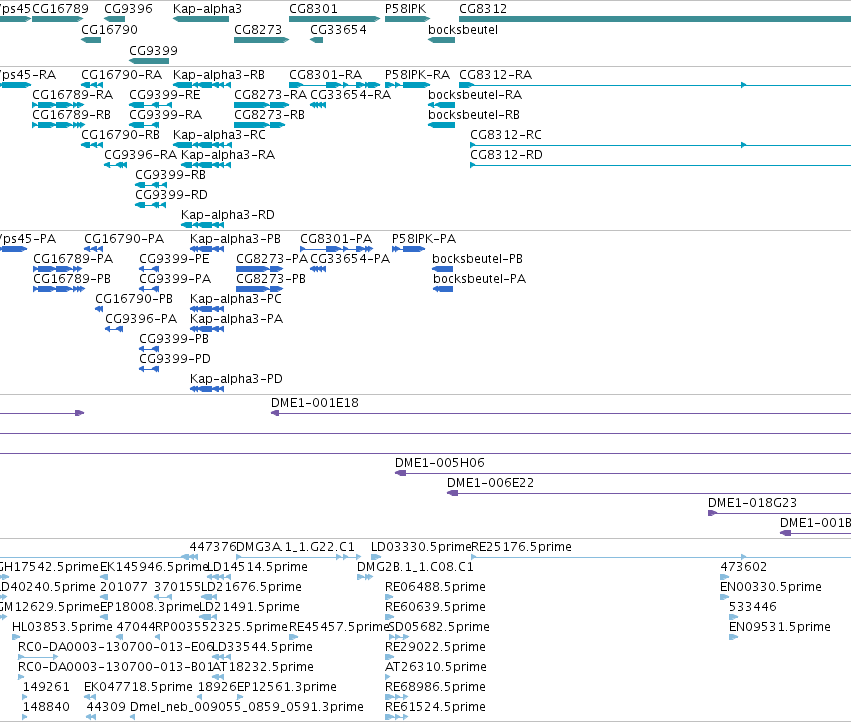Image resolution: width=851 pixels, height=722 pixels.
Task: Click the CG9399 gene label
Action: tap(153, 50)
